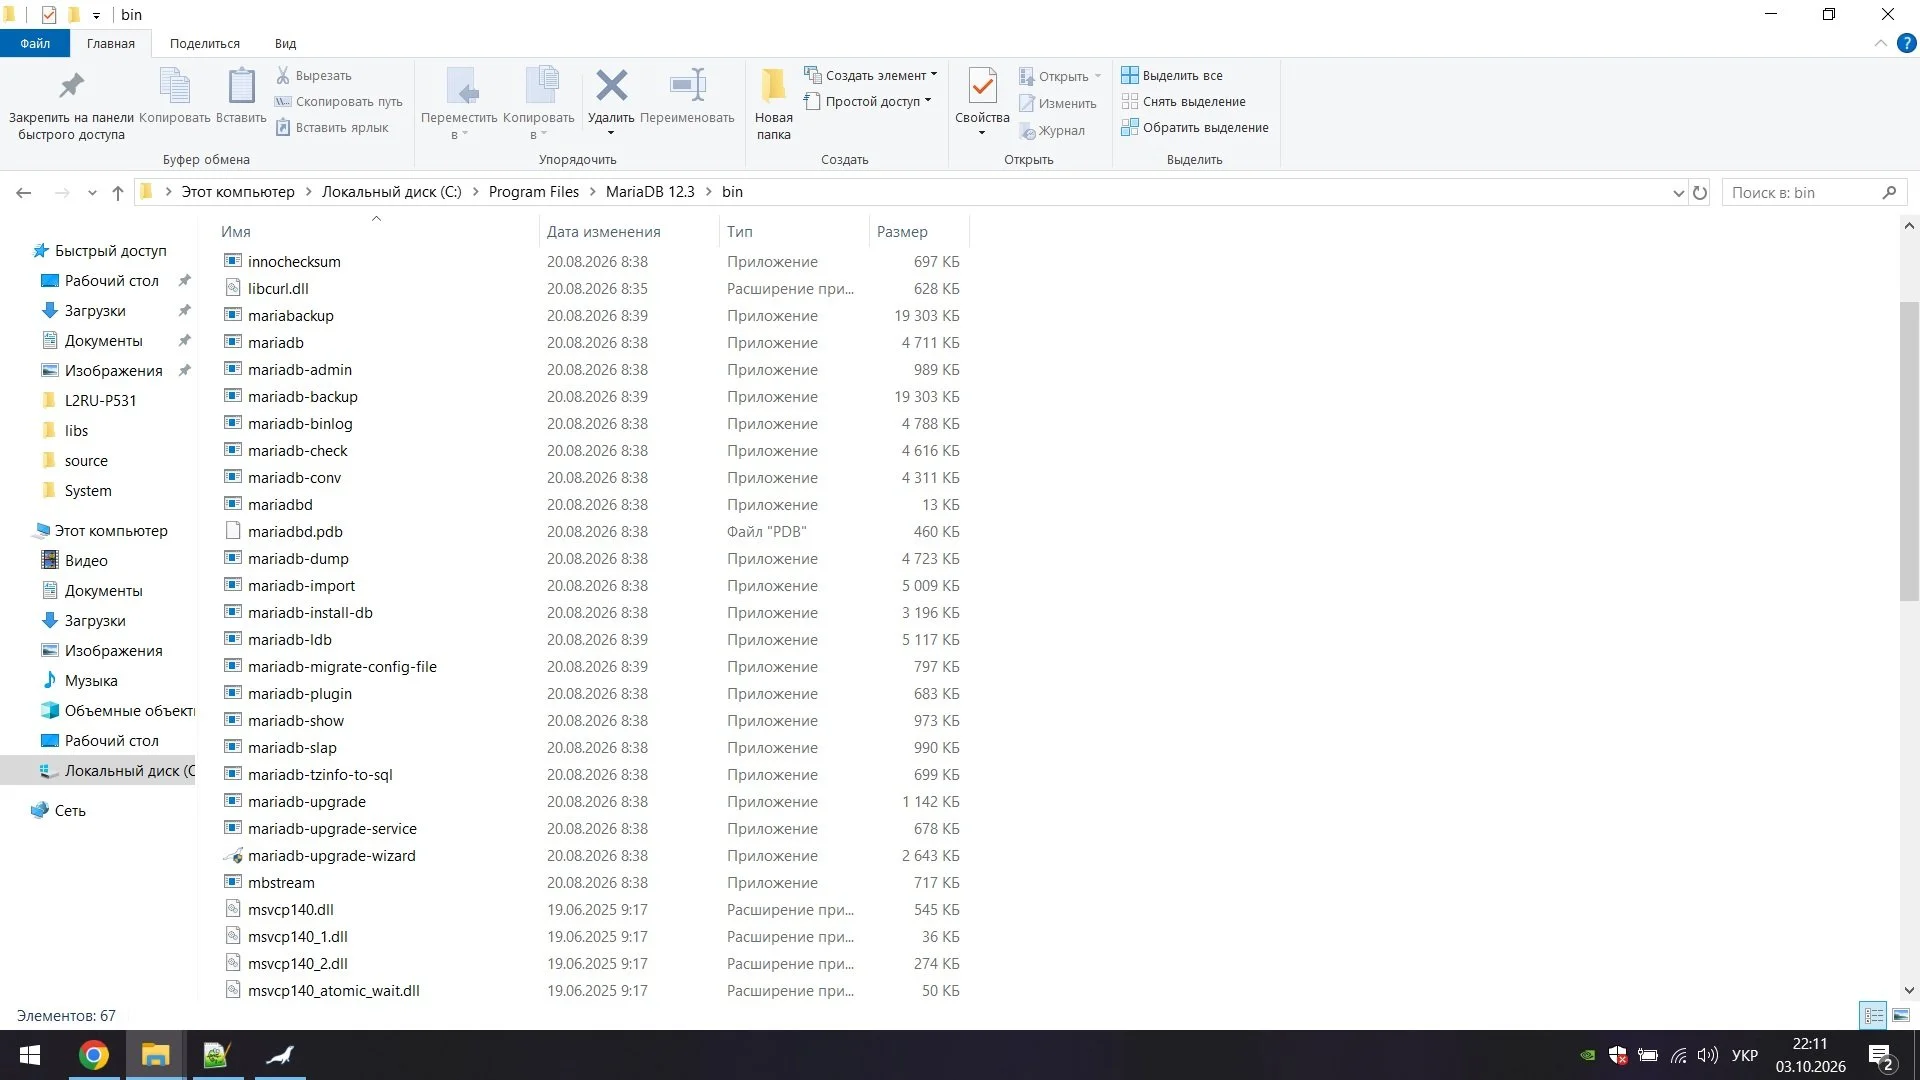Click Deselect (Снять выделение)

point(1184,101)
